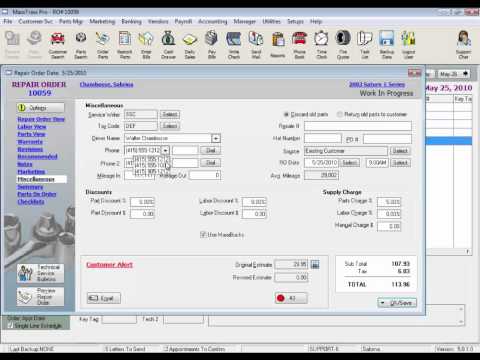Viewport: 480px width, 360px height.
Task: Click the Email button in Customer Alert
Action: click(104, 298)
